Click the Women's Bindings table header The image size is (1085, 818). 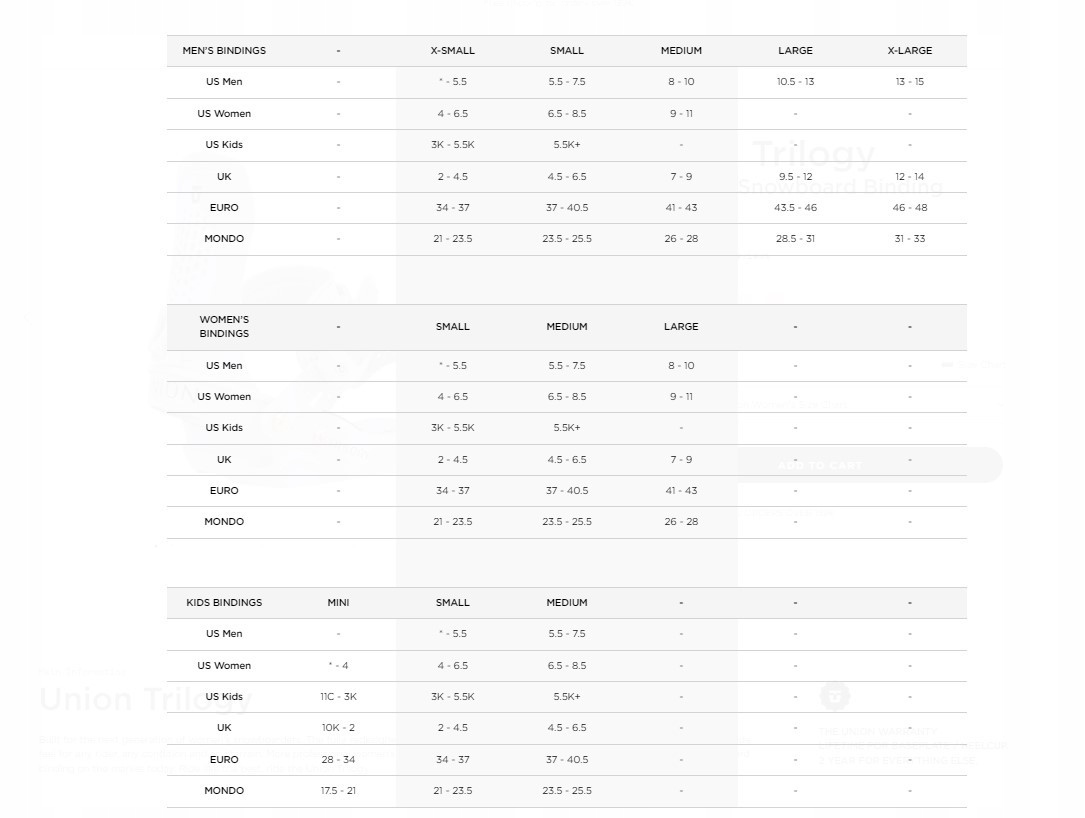click(224, 327)
